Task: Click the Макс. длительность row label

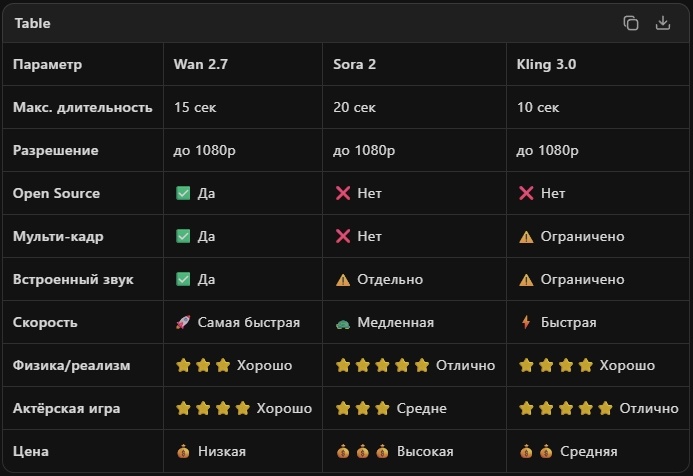Action: pos(82,108)
